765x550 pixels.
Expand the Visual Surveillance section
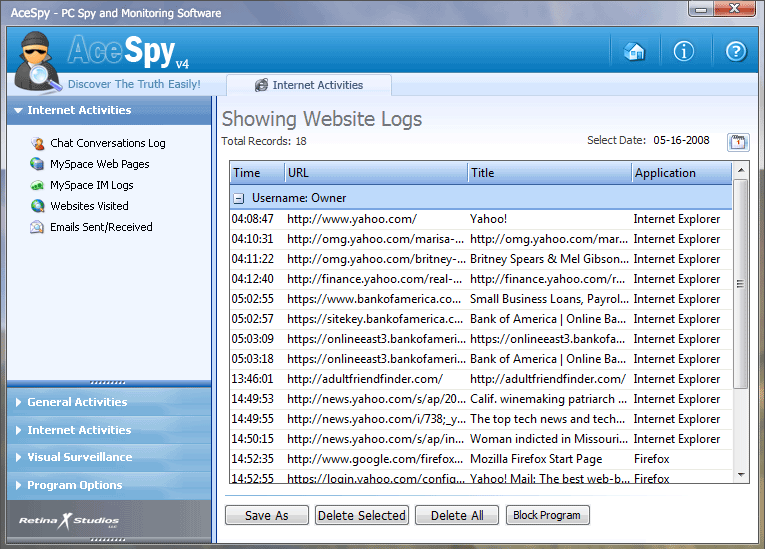109,457
